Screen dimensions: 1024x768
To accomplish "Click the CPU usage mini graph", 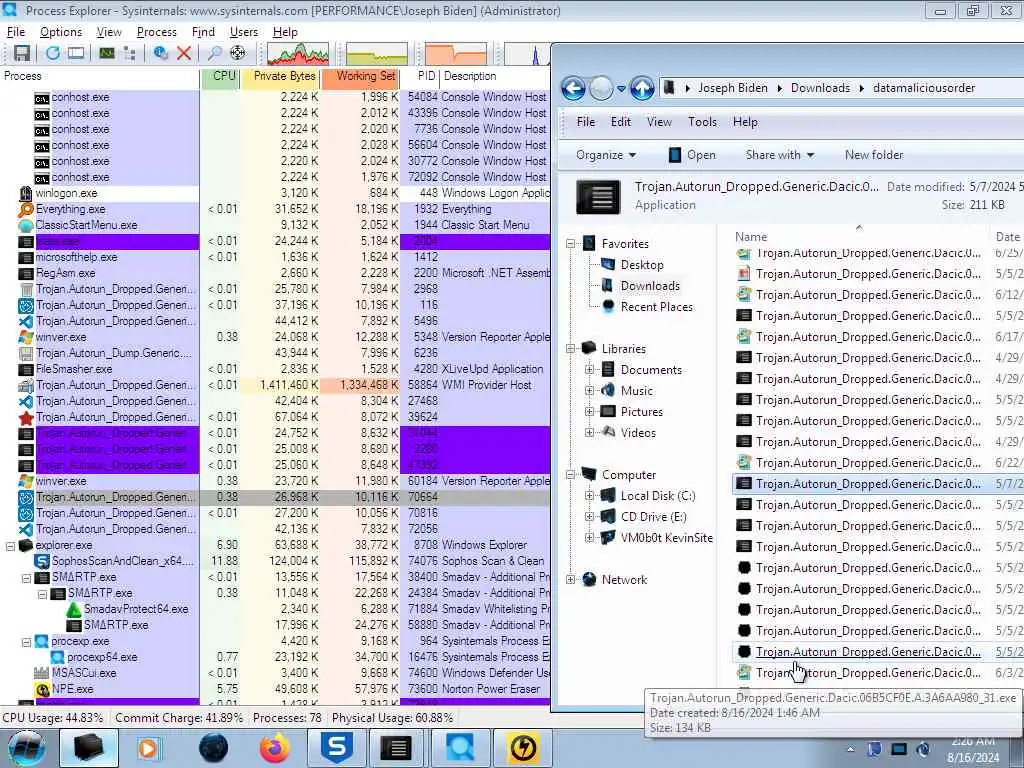I will point(298,54).
